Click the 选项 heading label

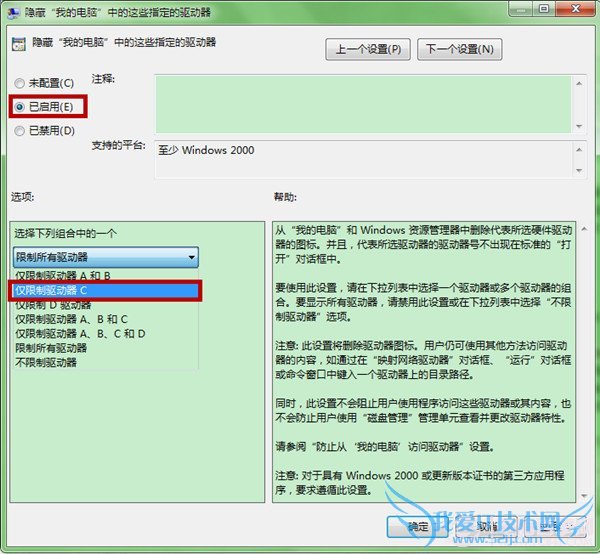[x=23, y=197]
